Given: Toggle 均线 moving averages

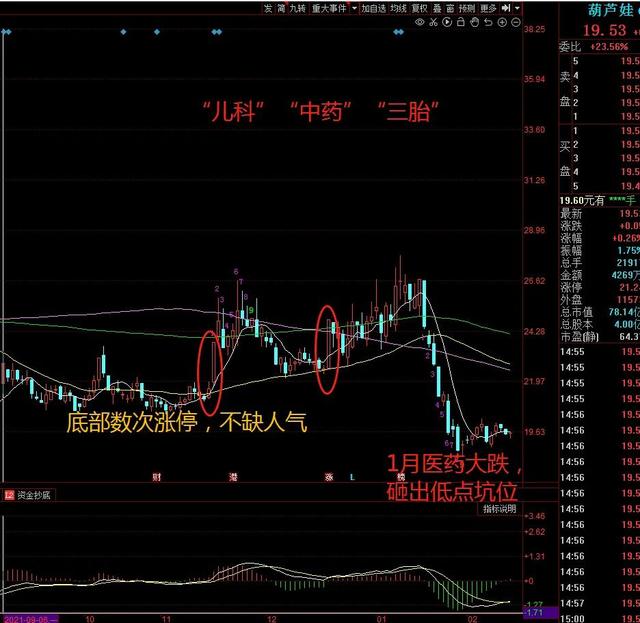Looking at the screenshot, I should (398, 8).
